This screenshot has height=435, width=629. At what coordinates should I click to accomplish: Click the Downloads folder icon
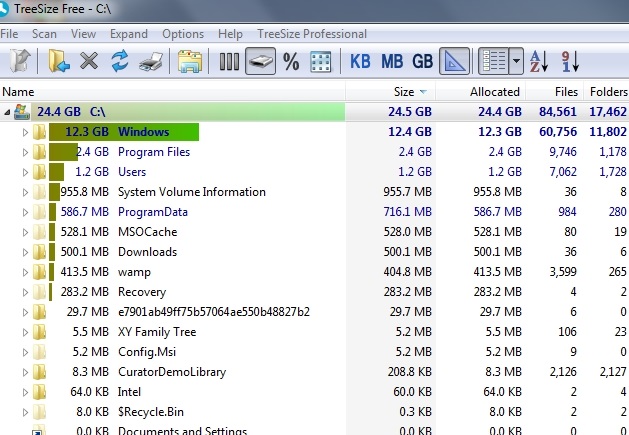[39, 252]
